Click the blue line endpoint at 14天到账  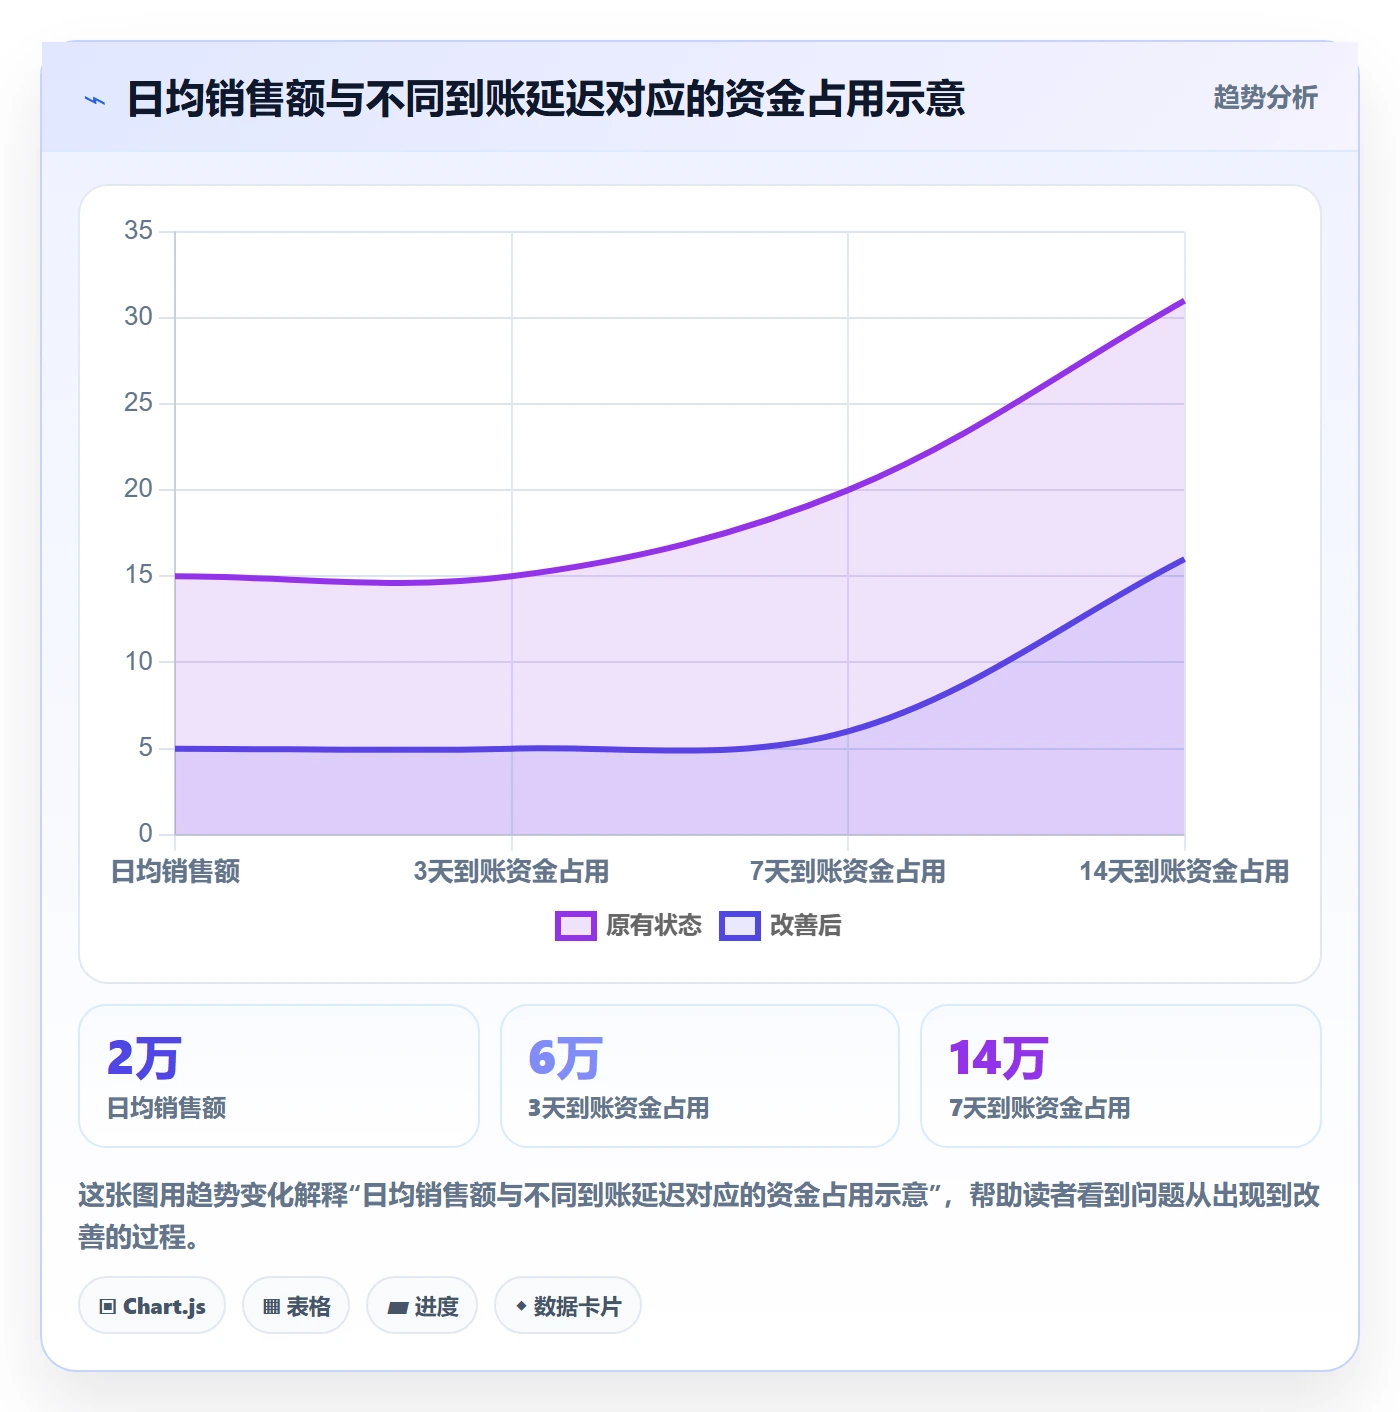pyautogui.click(x=1184, y=559)
